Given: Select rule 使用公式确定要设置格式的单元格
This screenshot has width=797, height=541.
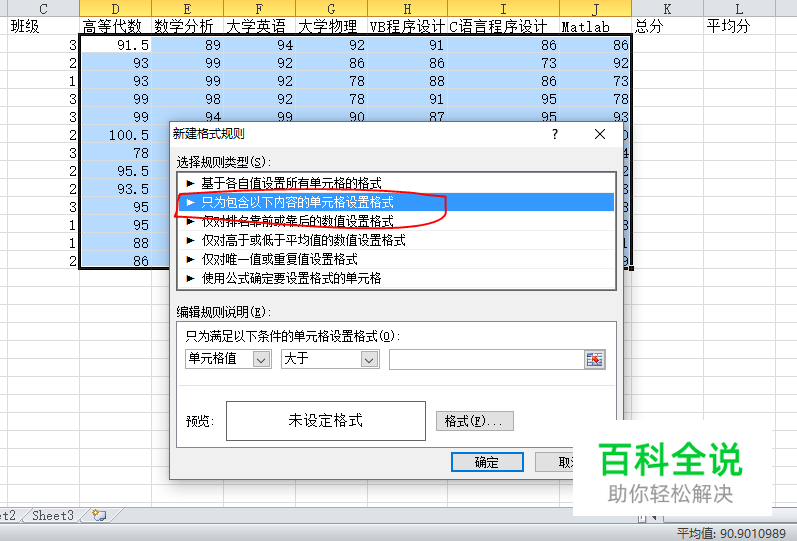Looking at the screenshot, I should tap(396, 278).
